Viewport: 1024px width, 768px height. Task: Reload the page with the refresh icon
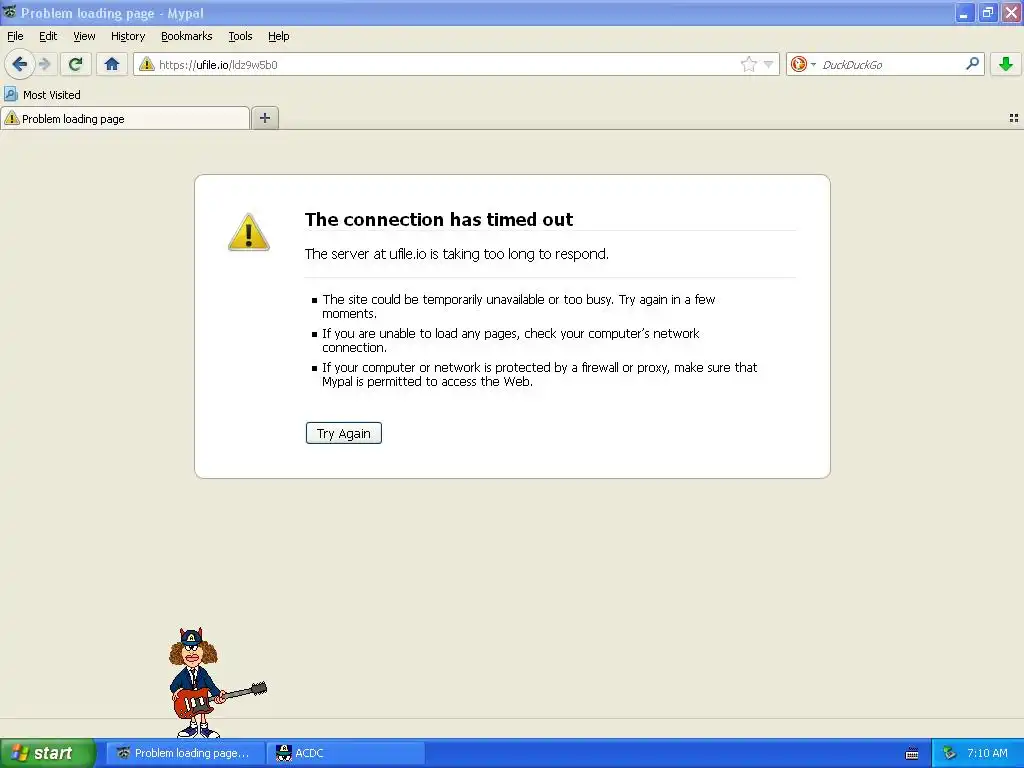point(75,64)
